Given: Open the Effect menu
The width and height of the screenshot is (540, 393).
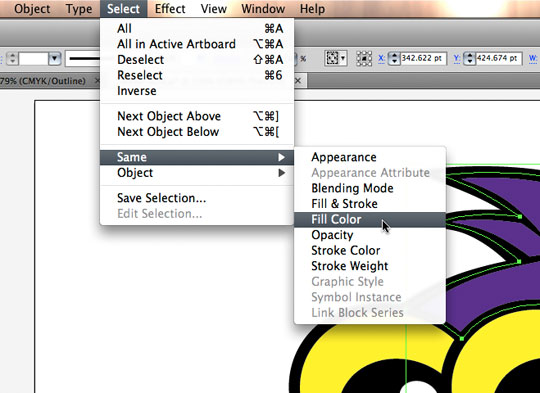Looking at the screenshot, I should (170, 9).
